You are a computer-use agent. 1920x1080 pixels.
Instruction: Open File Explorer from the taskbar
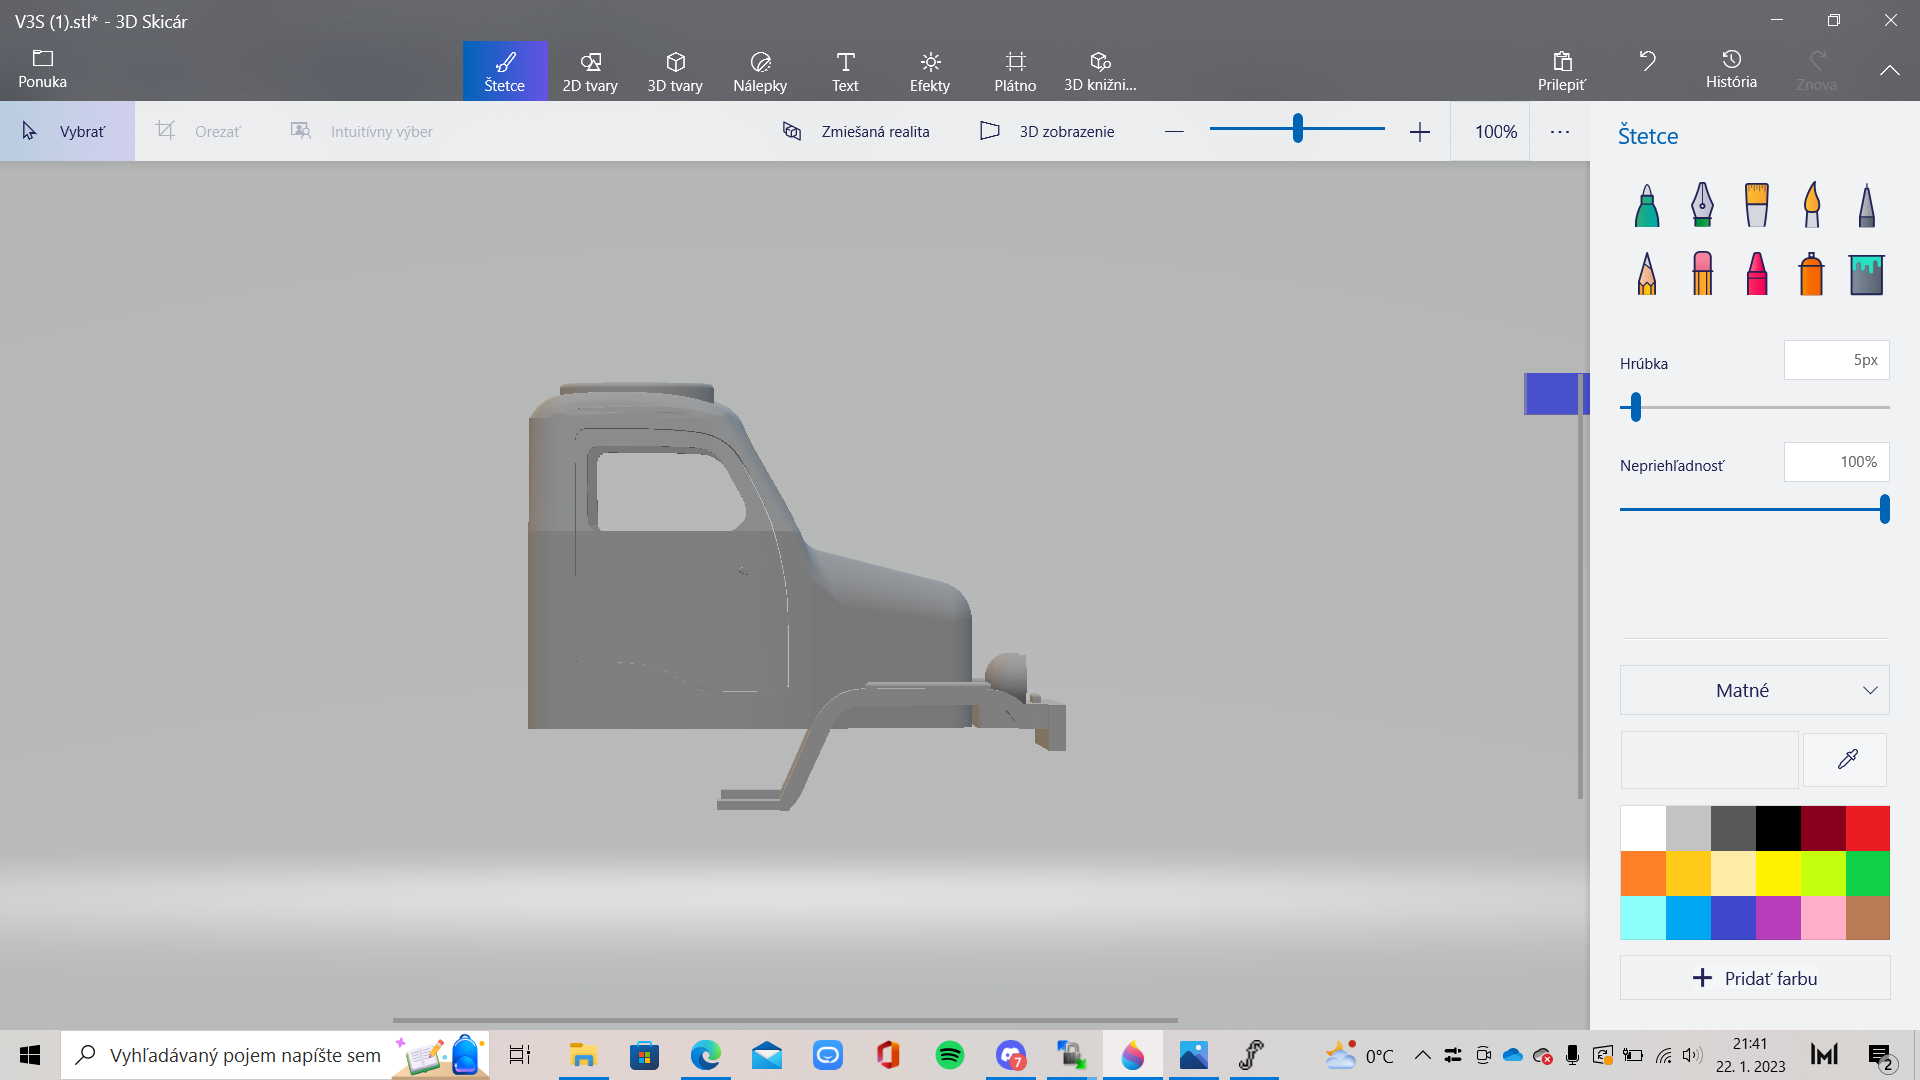tap(583, 1055)
